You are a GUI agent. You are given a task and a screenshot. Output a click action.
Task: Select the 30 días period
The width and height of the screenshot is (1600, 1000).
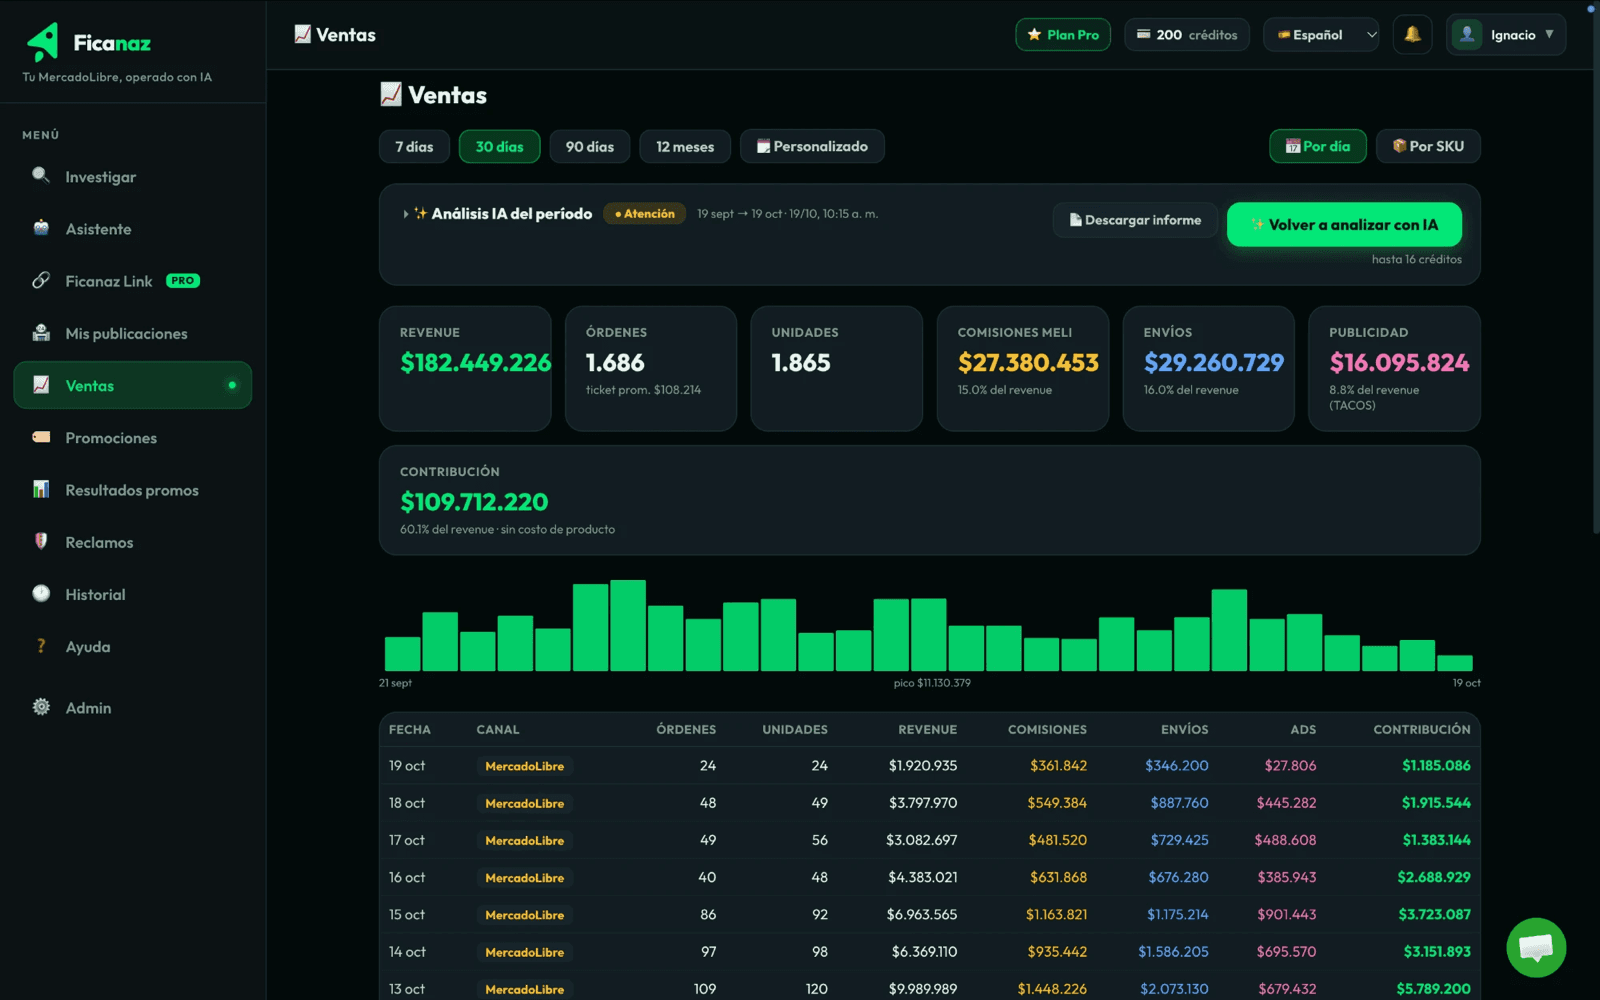pyautogui.click(x=499, y=146)
